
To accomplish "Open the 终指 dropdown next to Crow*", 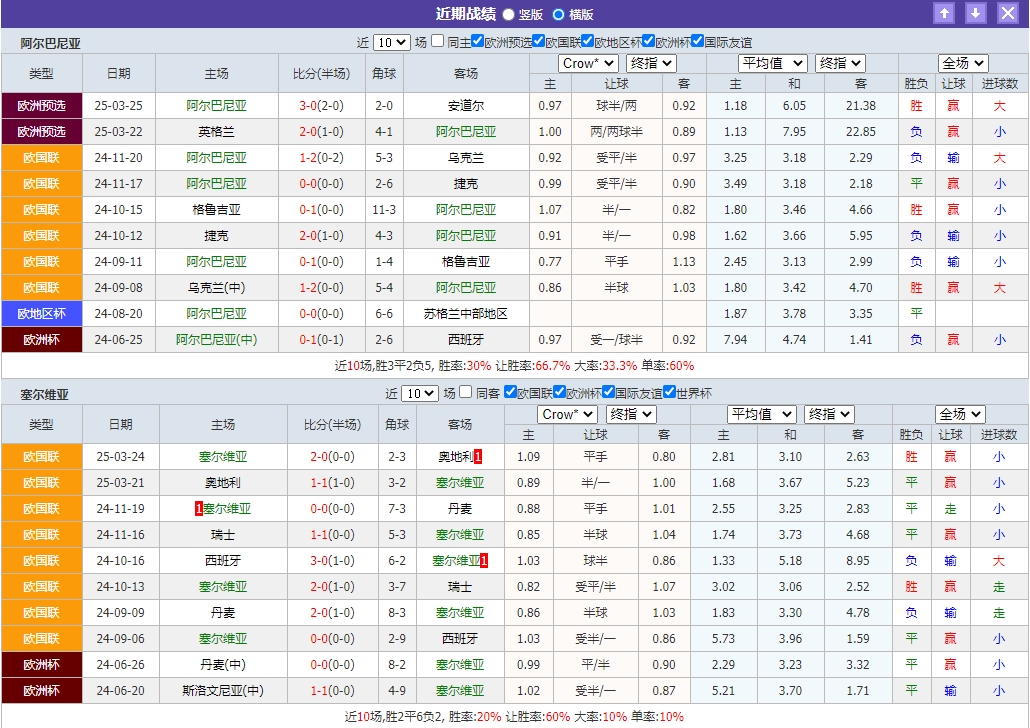I will click(x=651, y=63).
